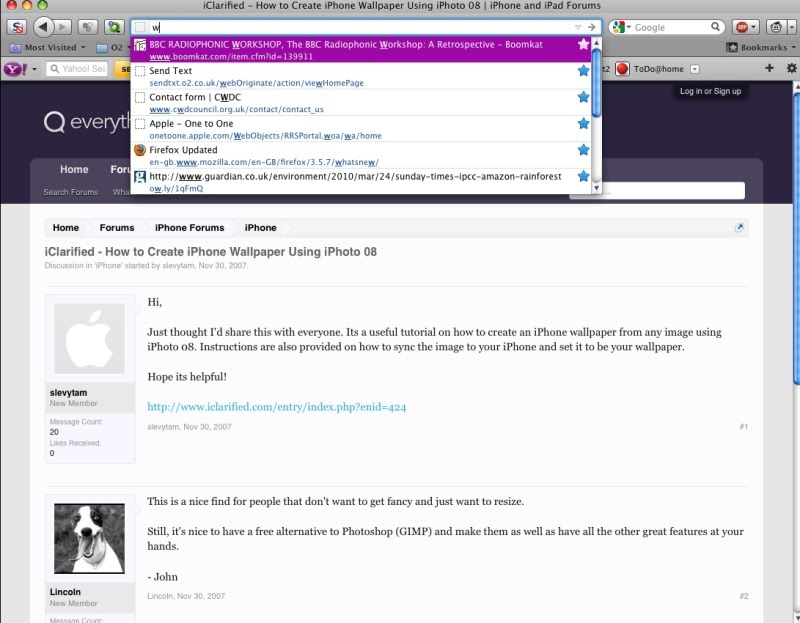Select the Send Text suggestion
The height and width of the screenshot is (623, 800).
[361, 76]
